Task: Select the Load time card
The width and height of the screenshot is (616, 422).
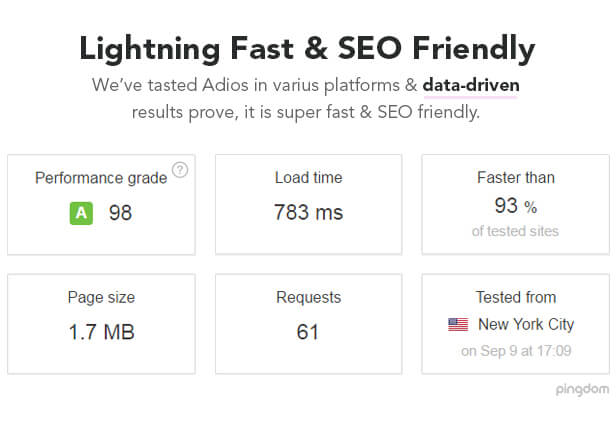Action: click(x=308, y=205)
